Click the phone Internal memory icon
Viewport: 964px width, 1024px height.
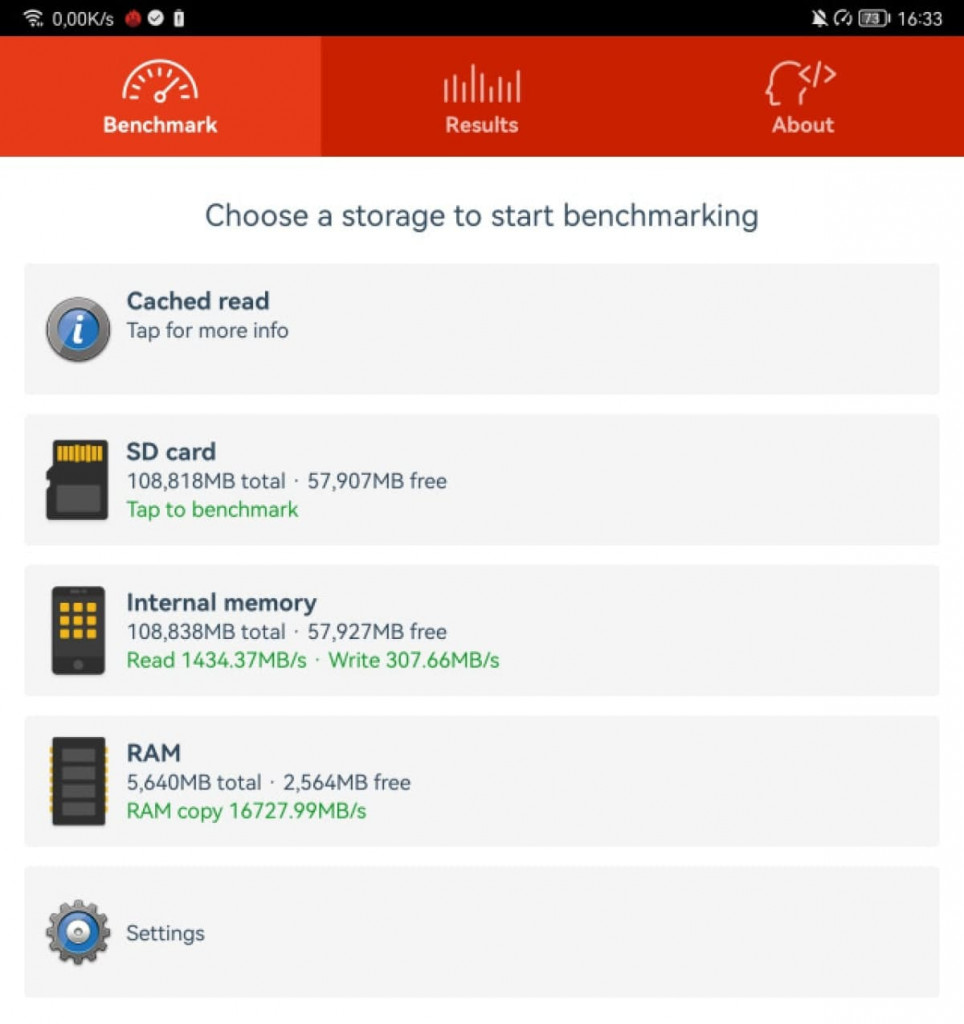point(78,630)
